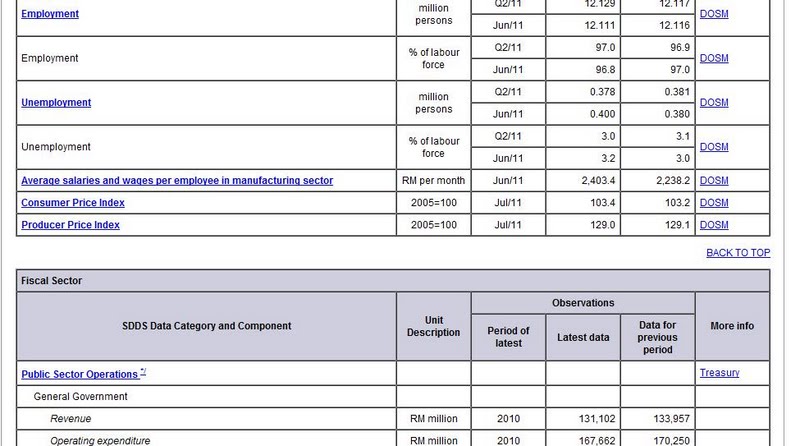Open DOSM link in Average salaries row
Screen dimensions: 800x446
tap(714, 181)
